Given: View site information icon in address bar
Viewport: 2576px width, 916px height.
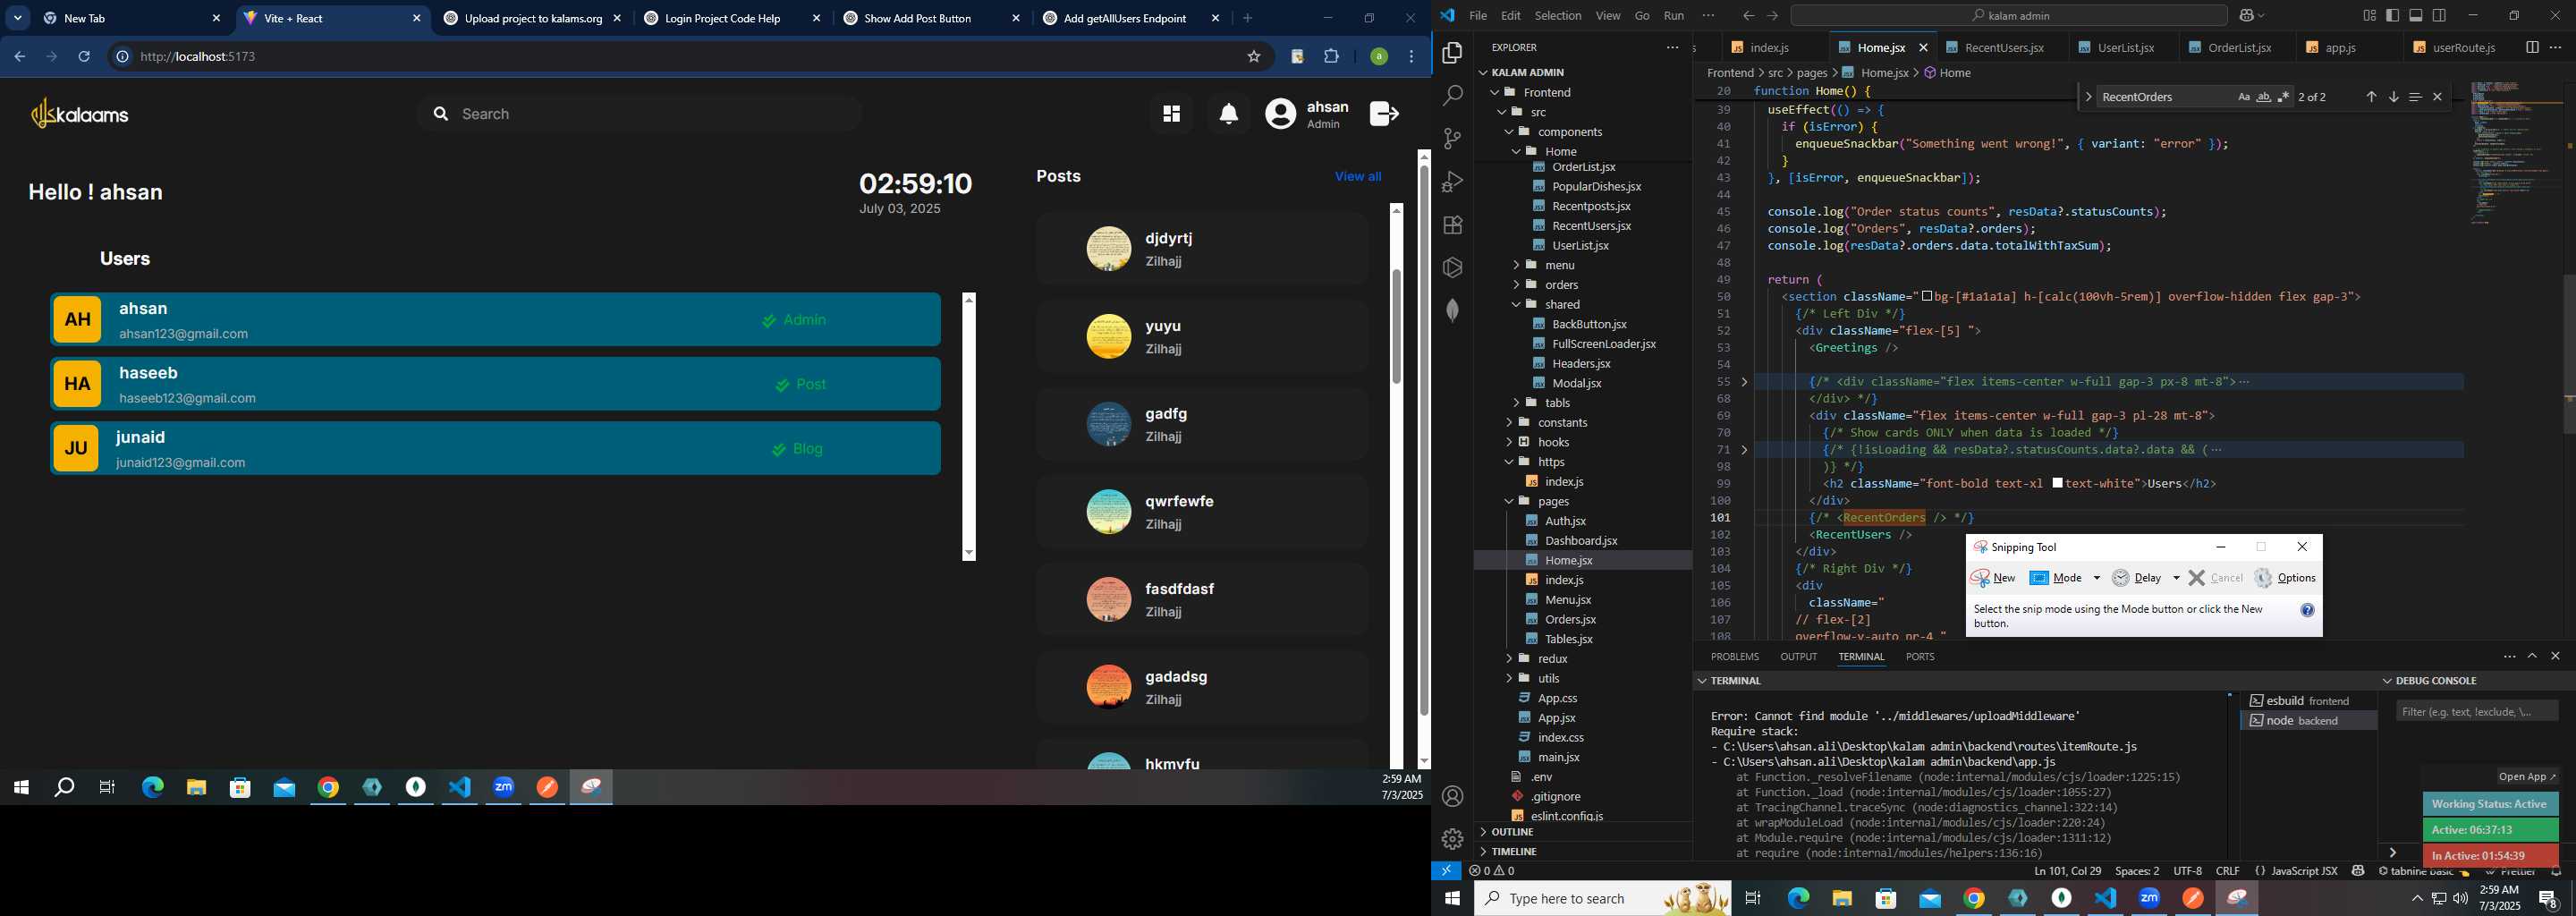Looking at the screenshot, I should click(122, 57).
